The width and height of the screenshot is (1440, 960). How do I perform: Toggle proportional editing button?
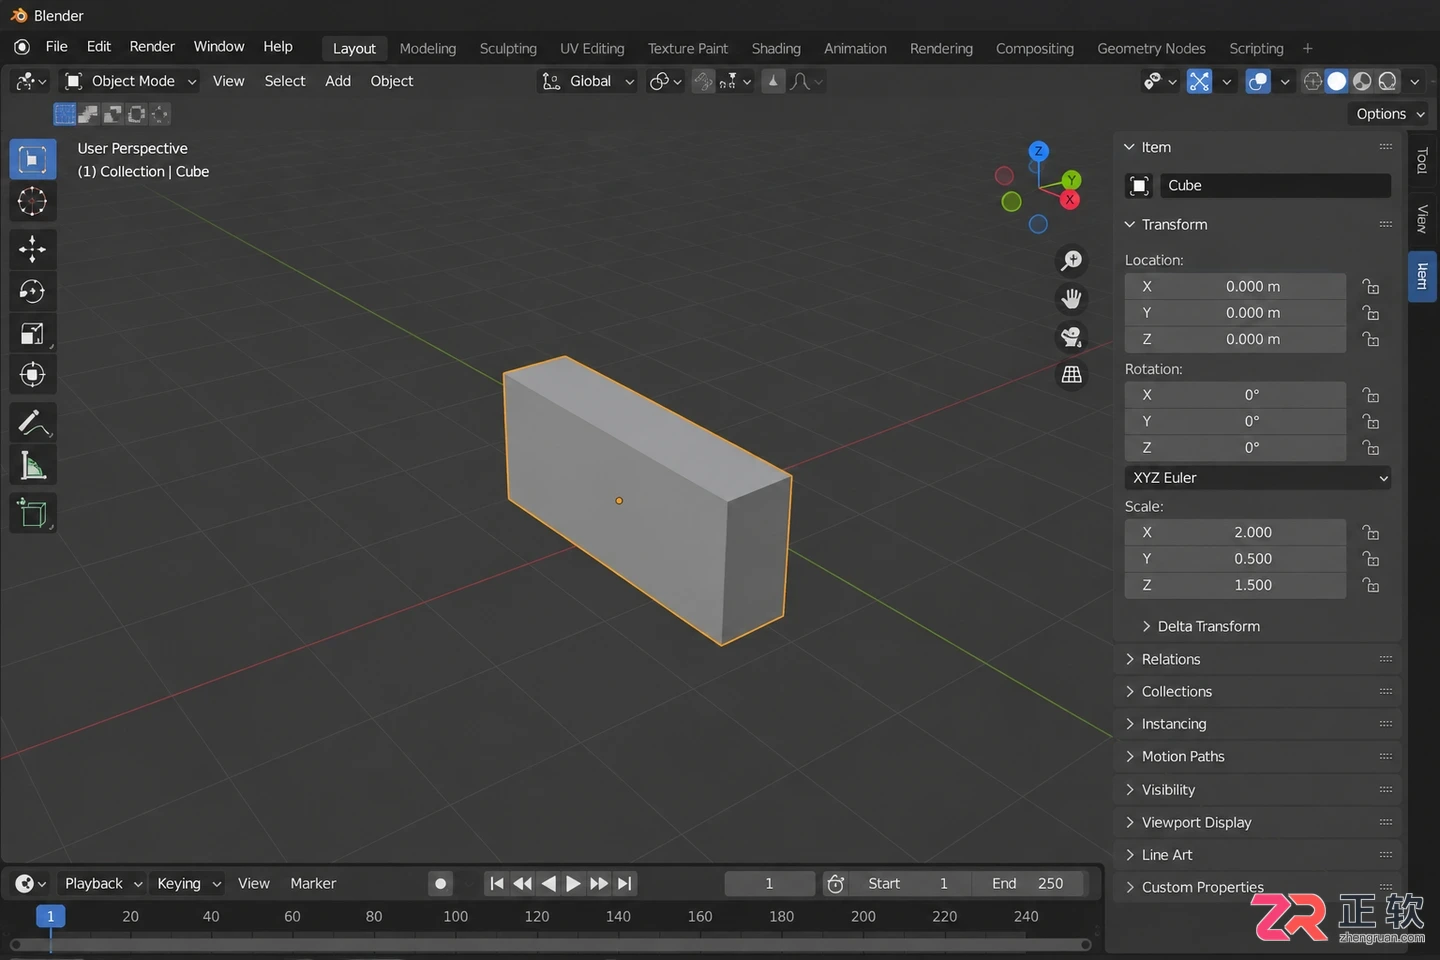coord(773,82)
